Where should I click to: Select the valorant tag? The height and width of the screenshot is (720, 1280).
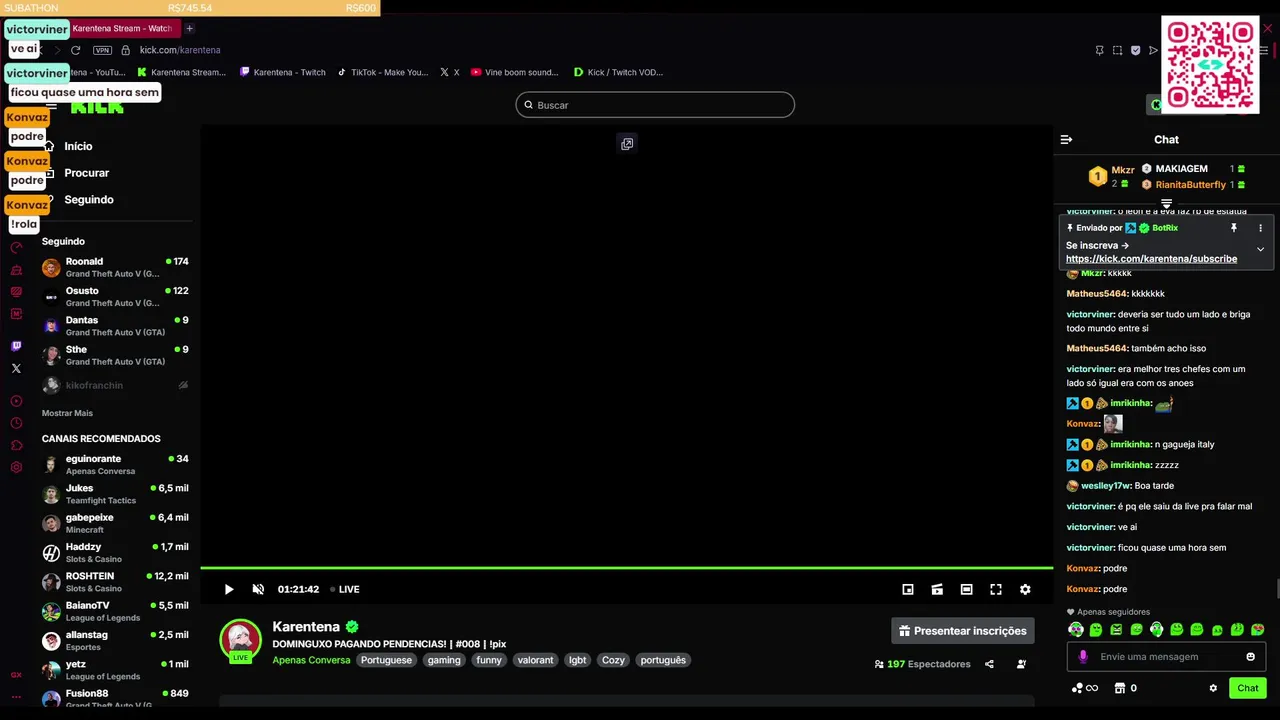(x=535, y=660)
